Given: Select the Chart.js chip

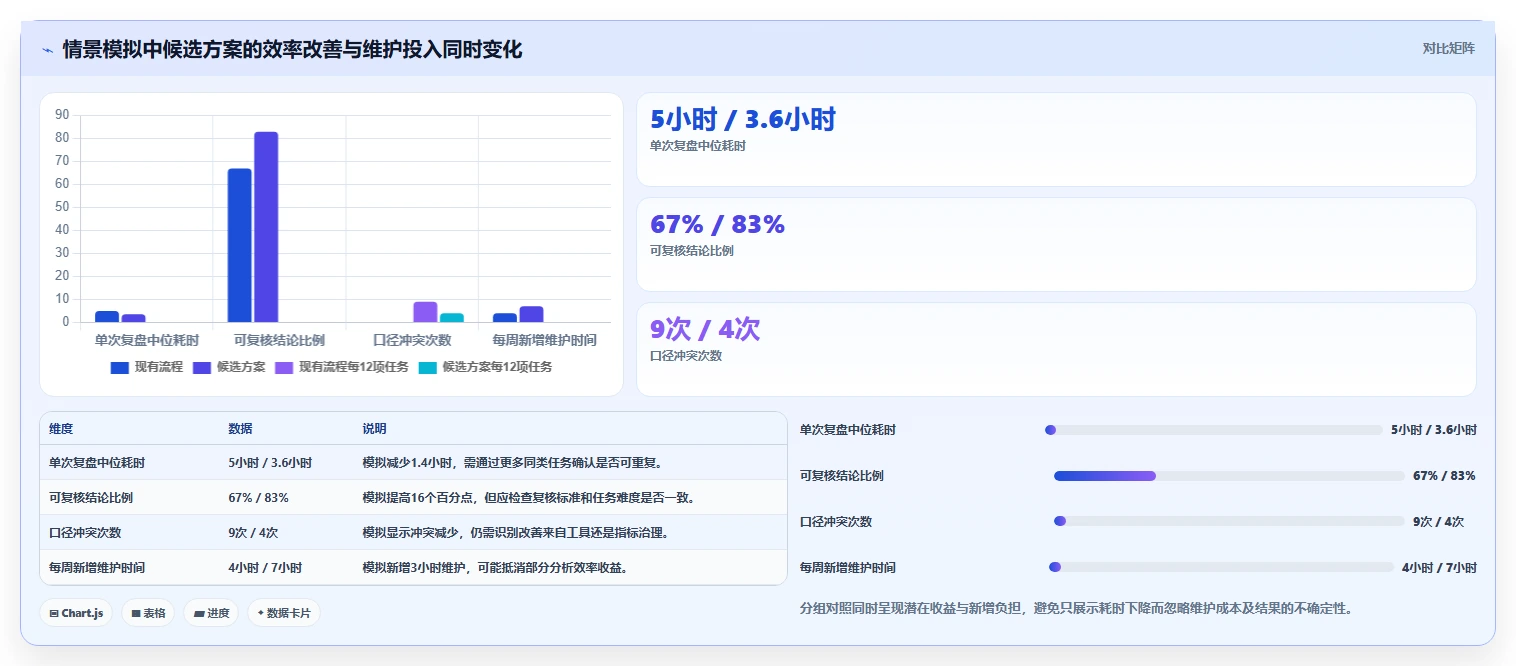Looking at the screenshot, I should 76,613.
